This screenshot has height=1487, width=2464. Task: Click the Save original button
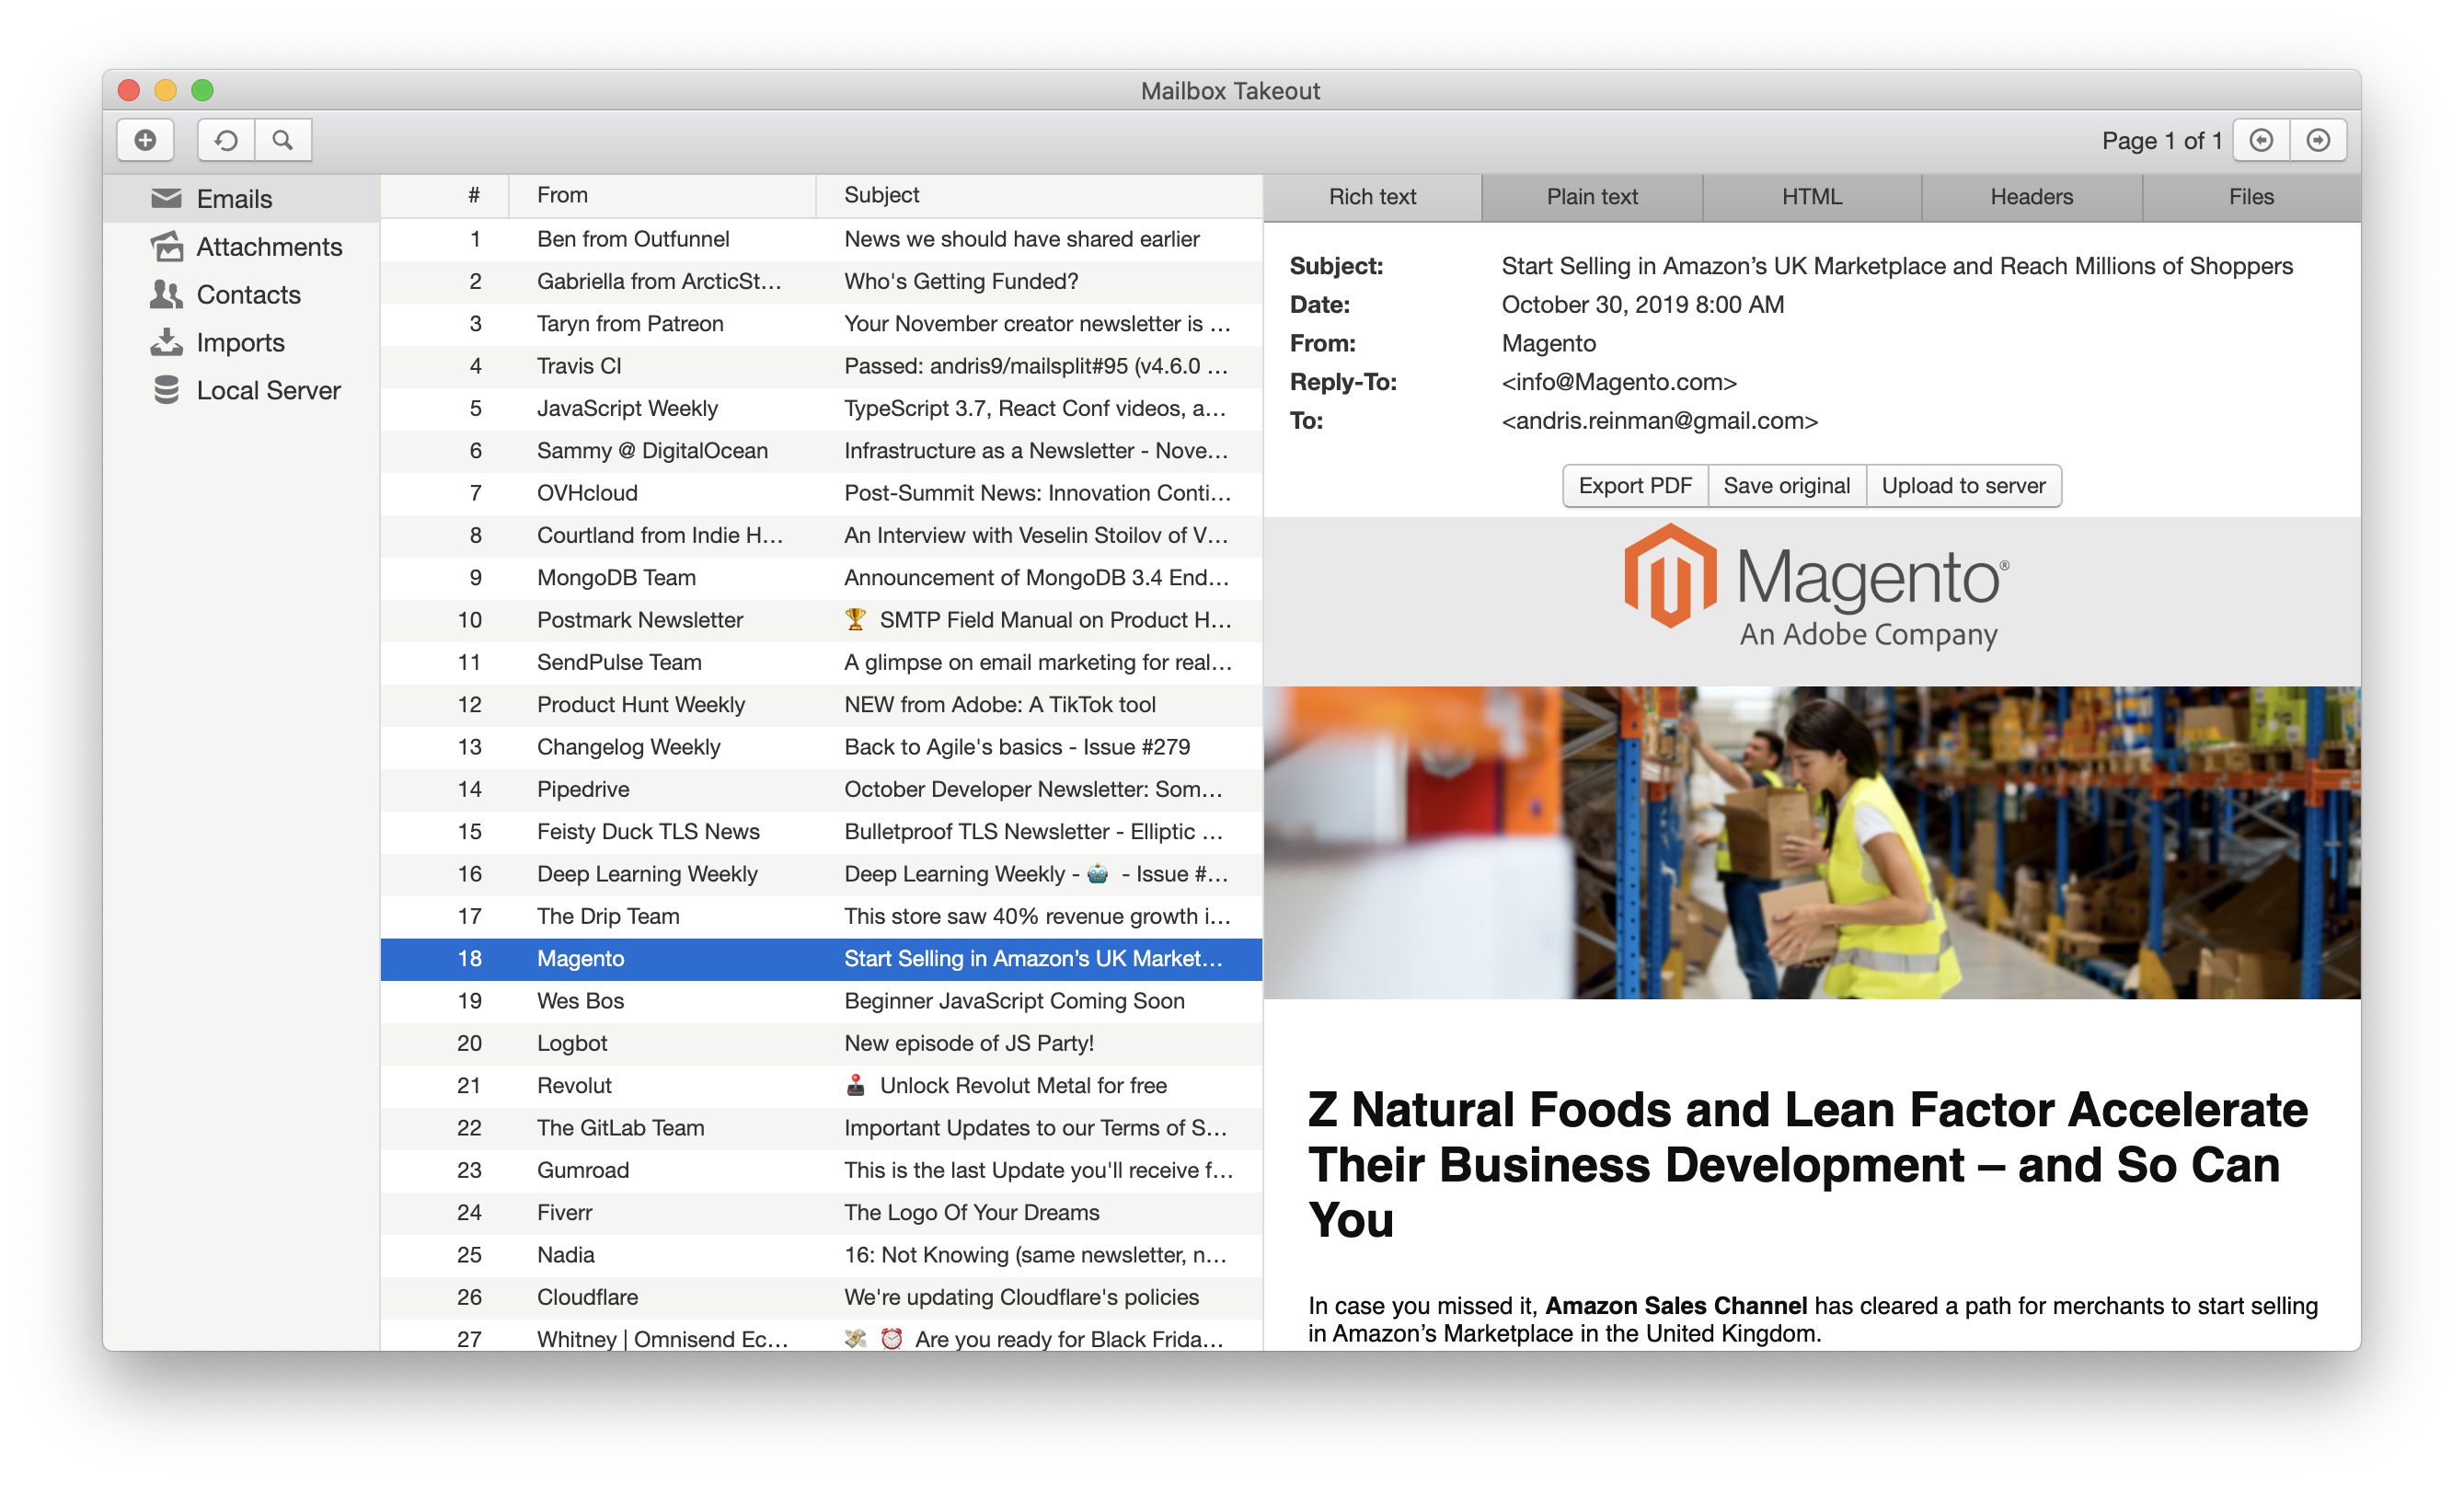pyautogui.click(x=1786, y=485)
